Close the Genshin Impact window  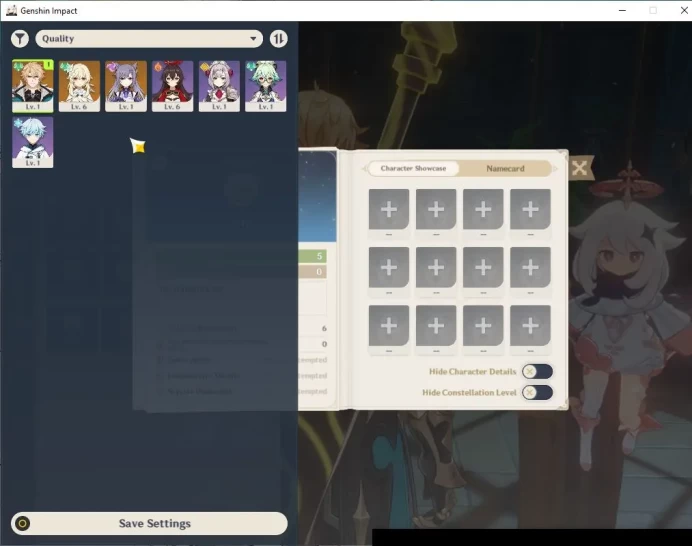point(684,10)
